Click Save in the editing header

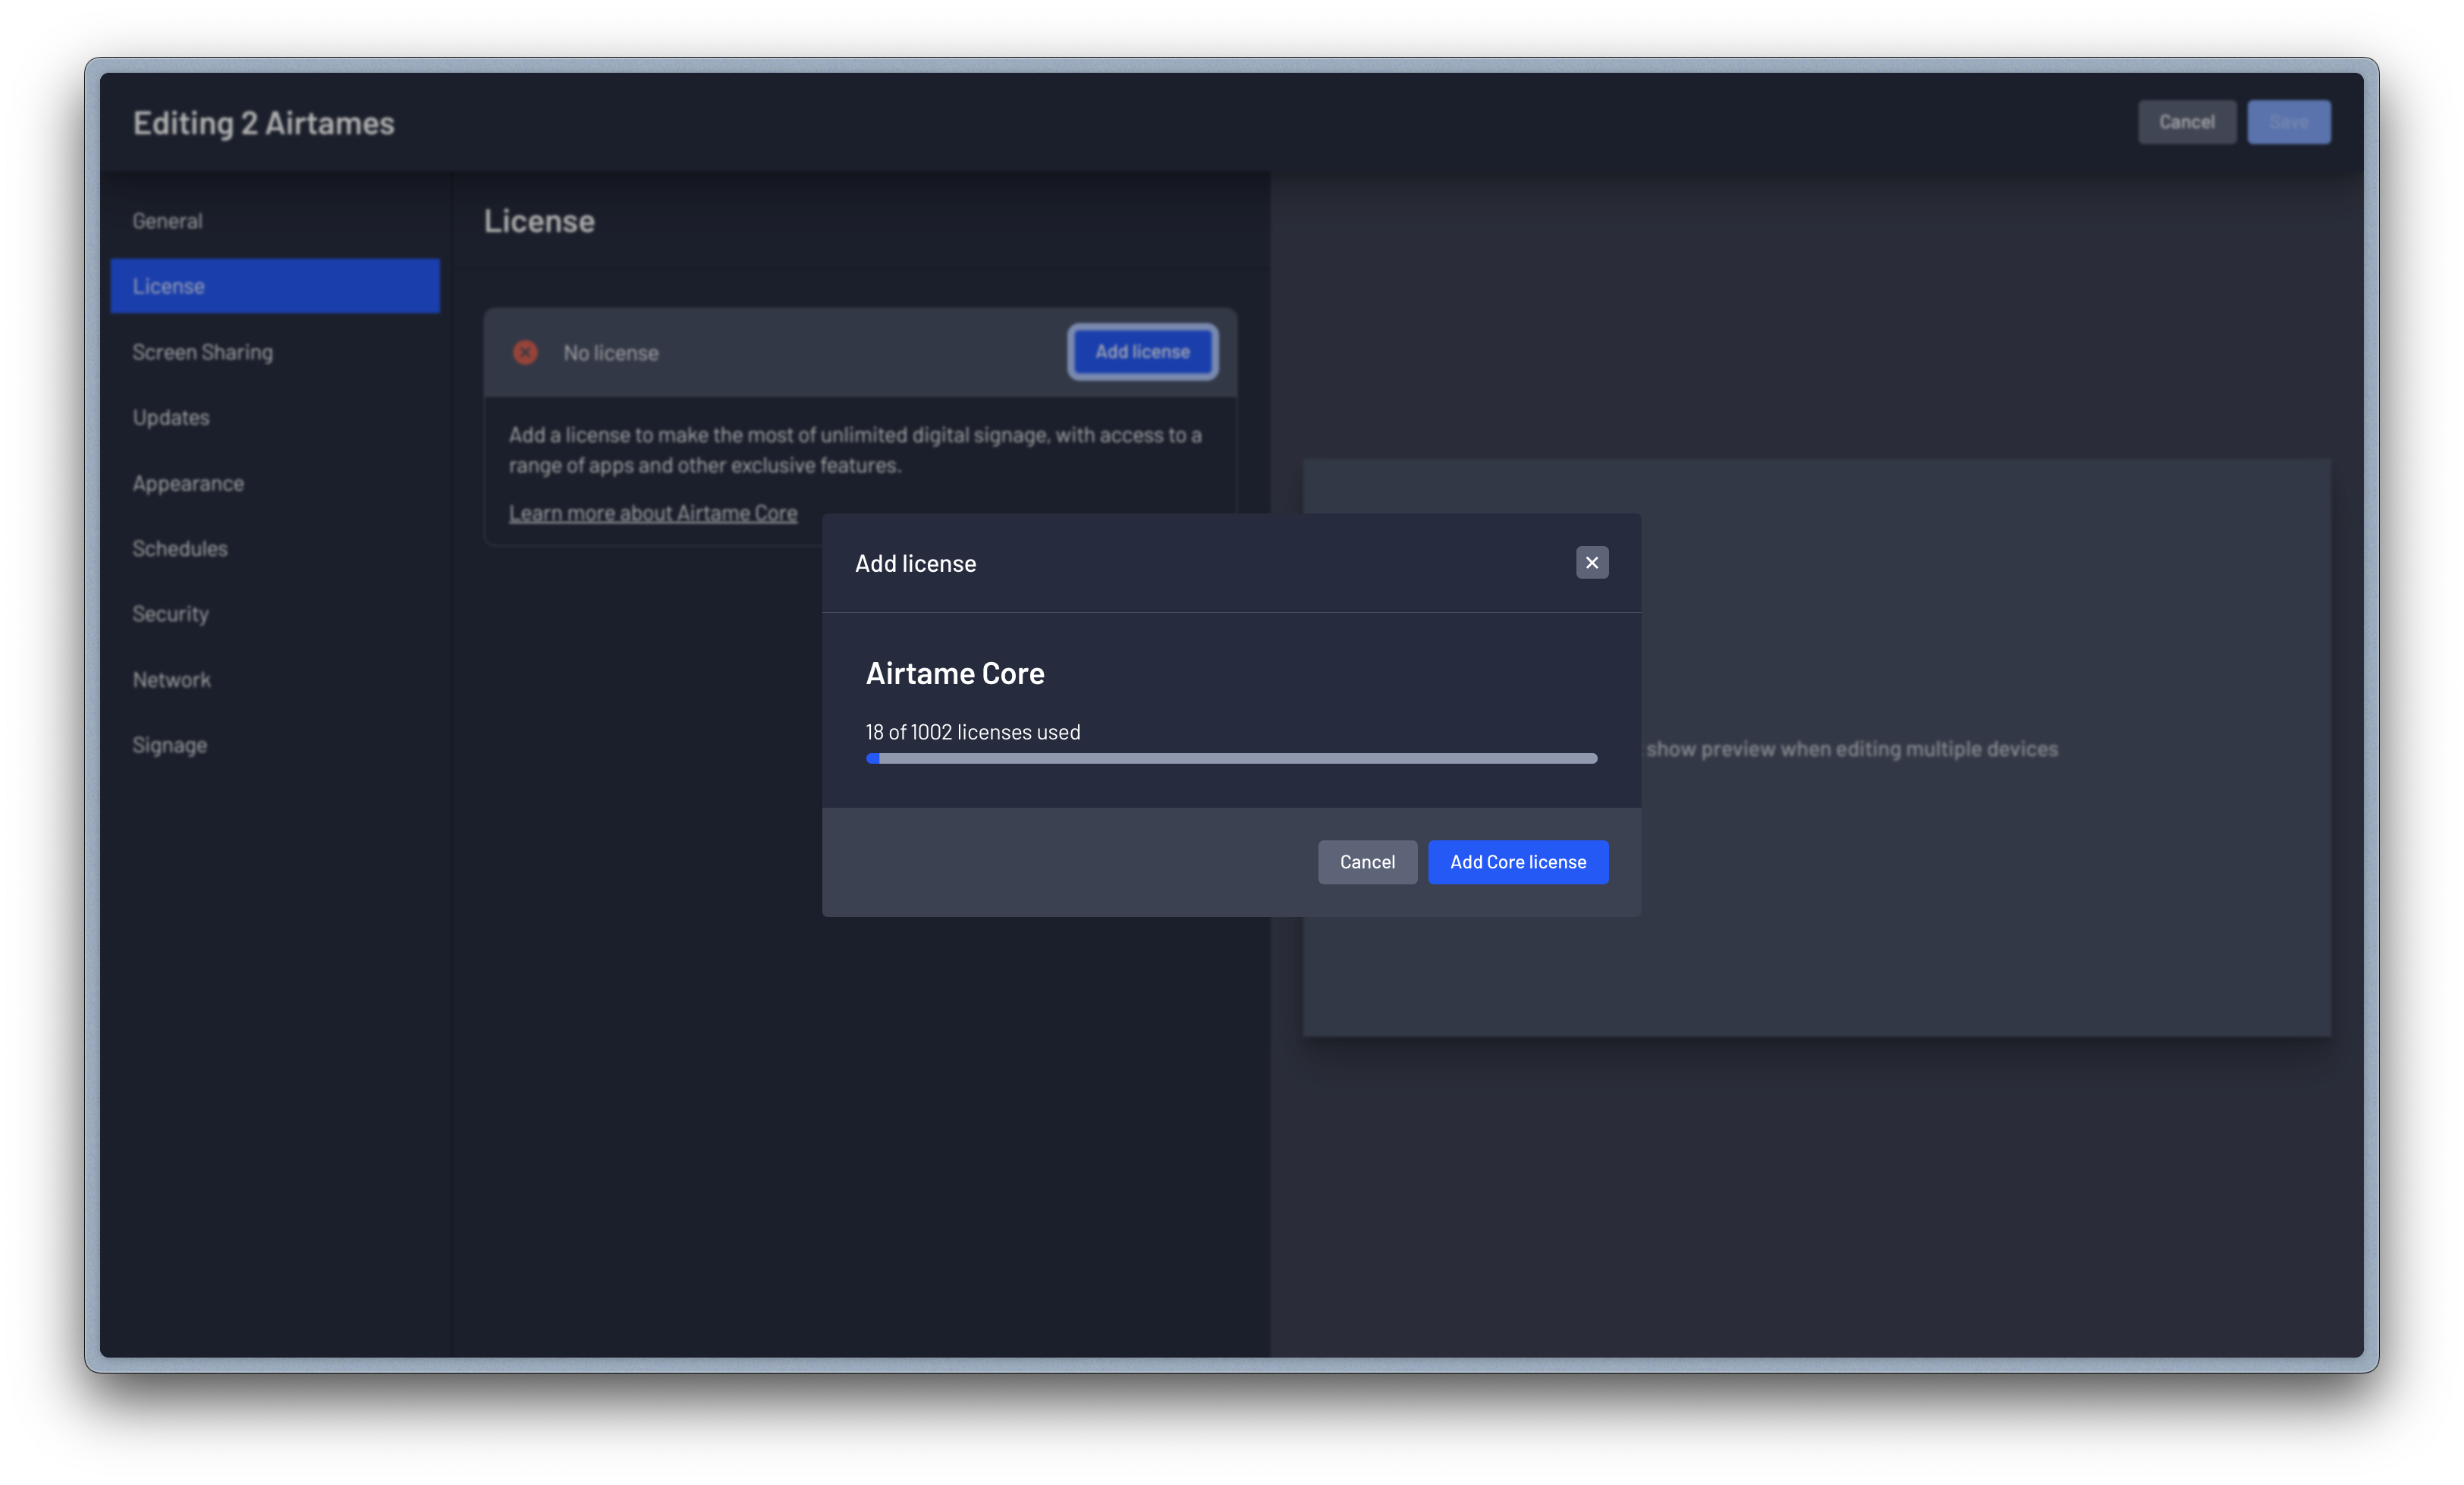pyautogui.click(x=2289, y=122)
